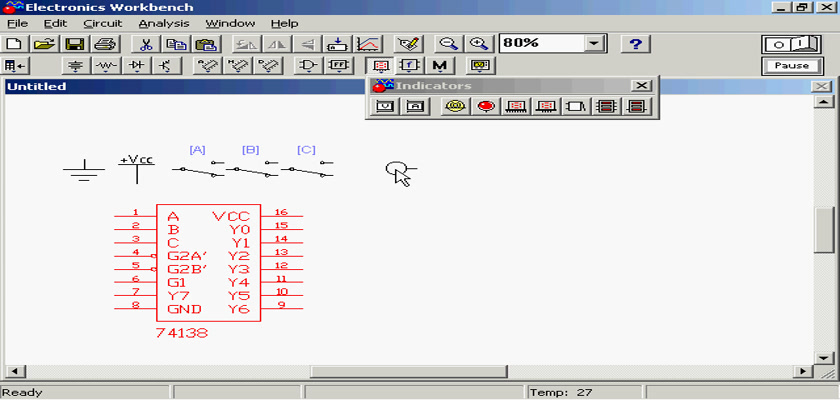
Task: Open the Miscellaneous parts bin (M icon)
Action: pyautogui.click(x=439, y=65)
